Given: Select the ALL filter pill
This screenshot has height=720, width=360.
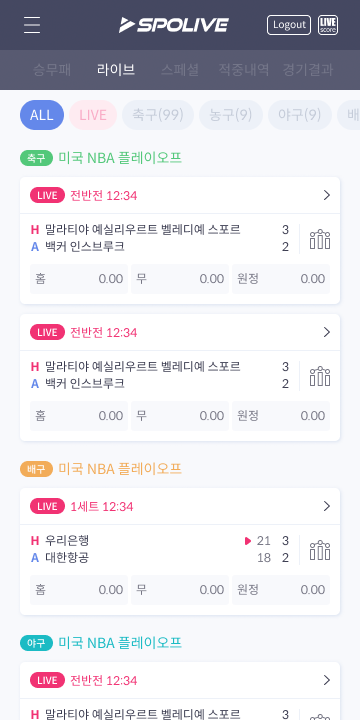Looking at the screenshot, I should click(42, 115).
